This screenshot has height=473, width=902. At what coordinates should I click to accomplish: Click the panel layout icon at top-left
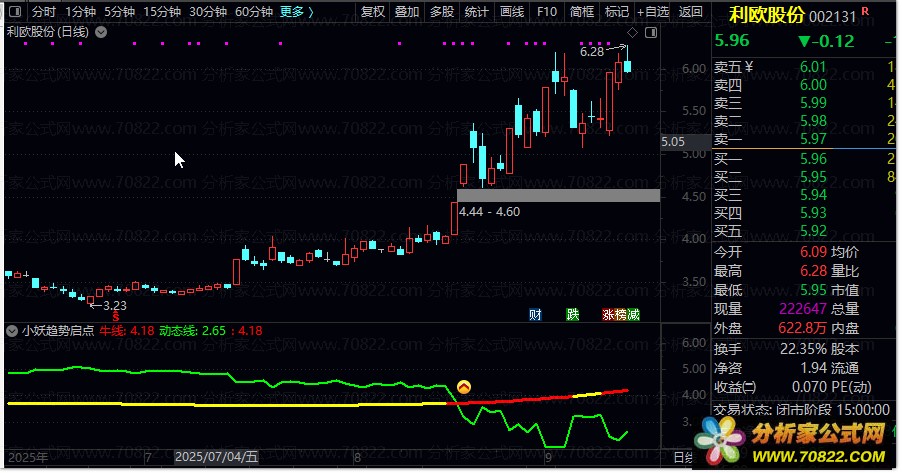click(x=16, y=12)
